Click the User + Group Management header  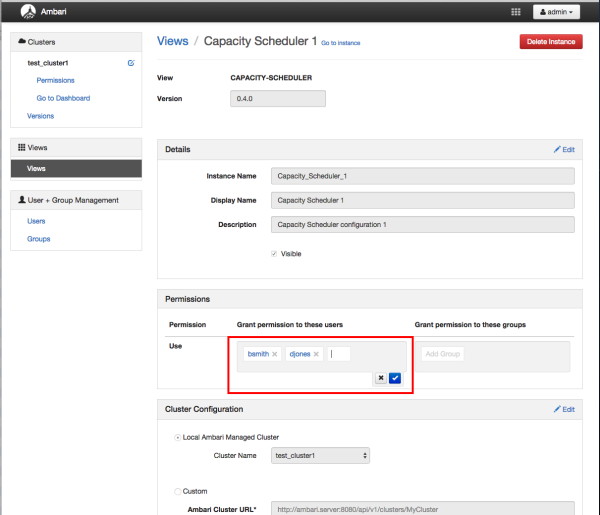point(76,200)
